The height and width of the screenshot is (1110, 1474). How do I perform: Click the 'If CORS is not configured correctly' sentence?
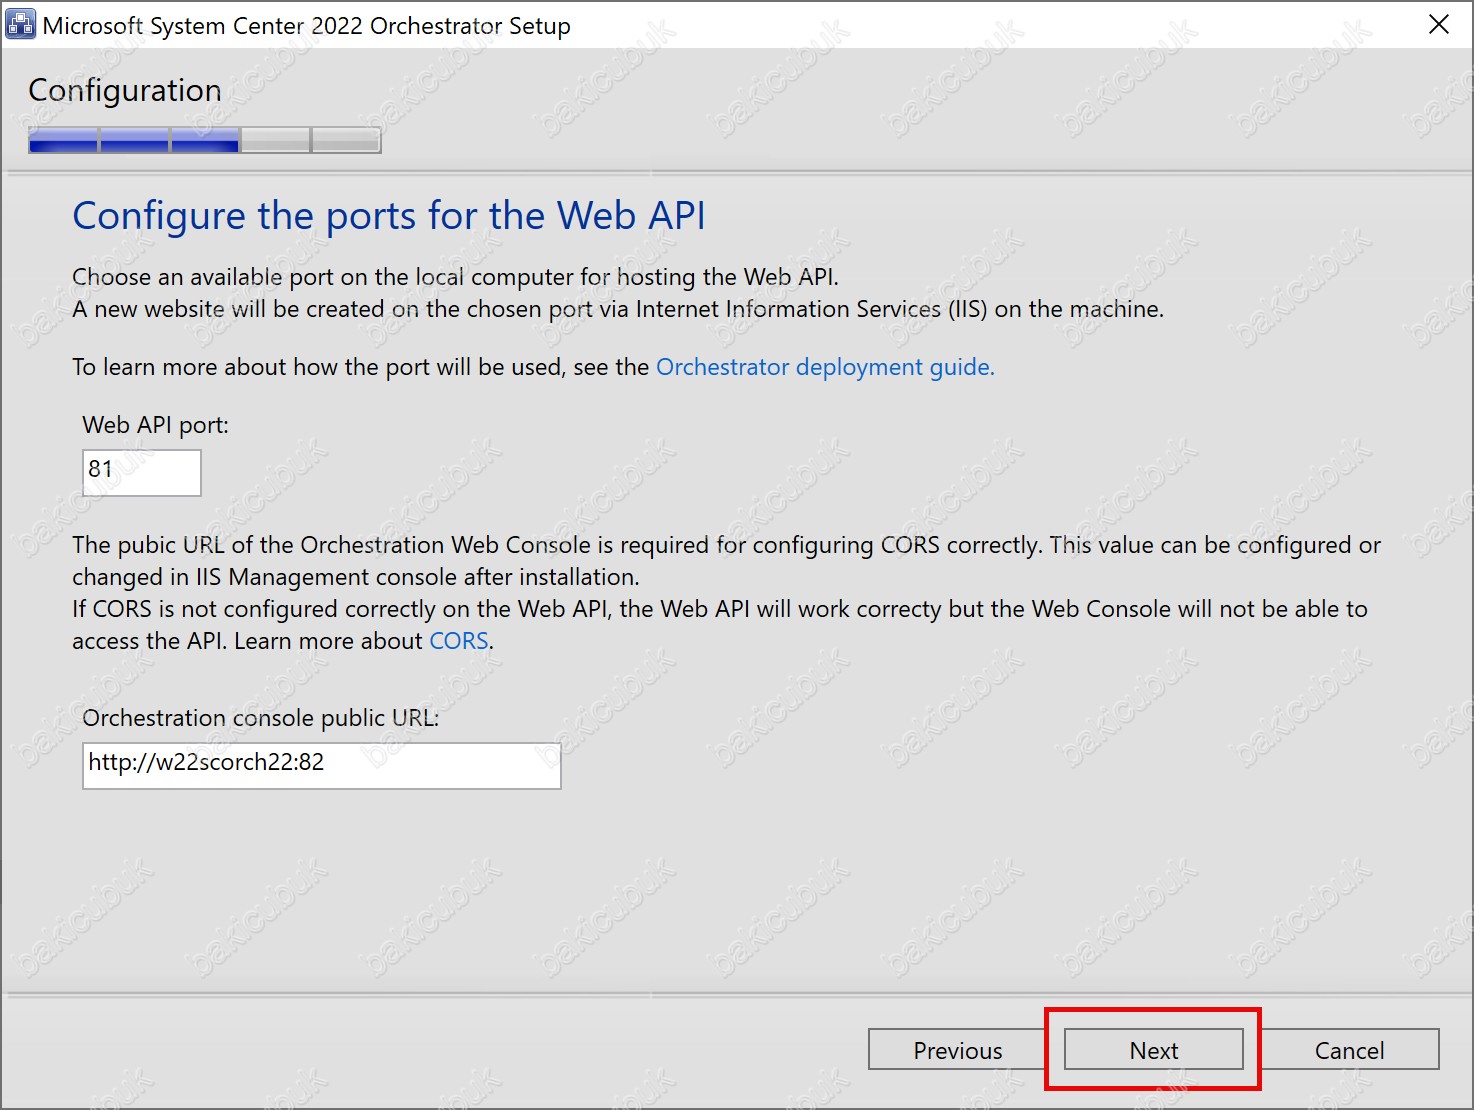[720, 625]
